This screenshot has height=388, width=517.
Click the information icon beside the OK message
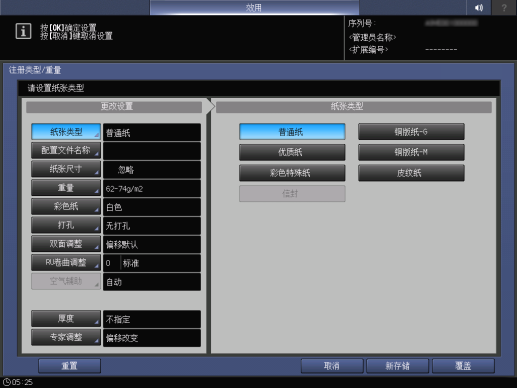[x=23, y=31]
